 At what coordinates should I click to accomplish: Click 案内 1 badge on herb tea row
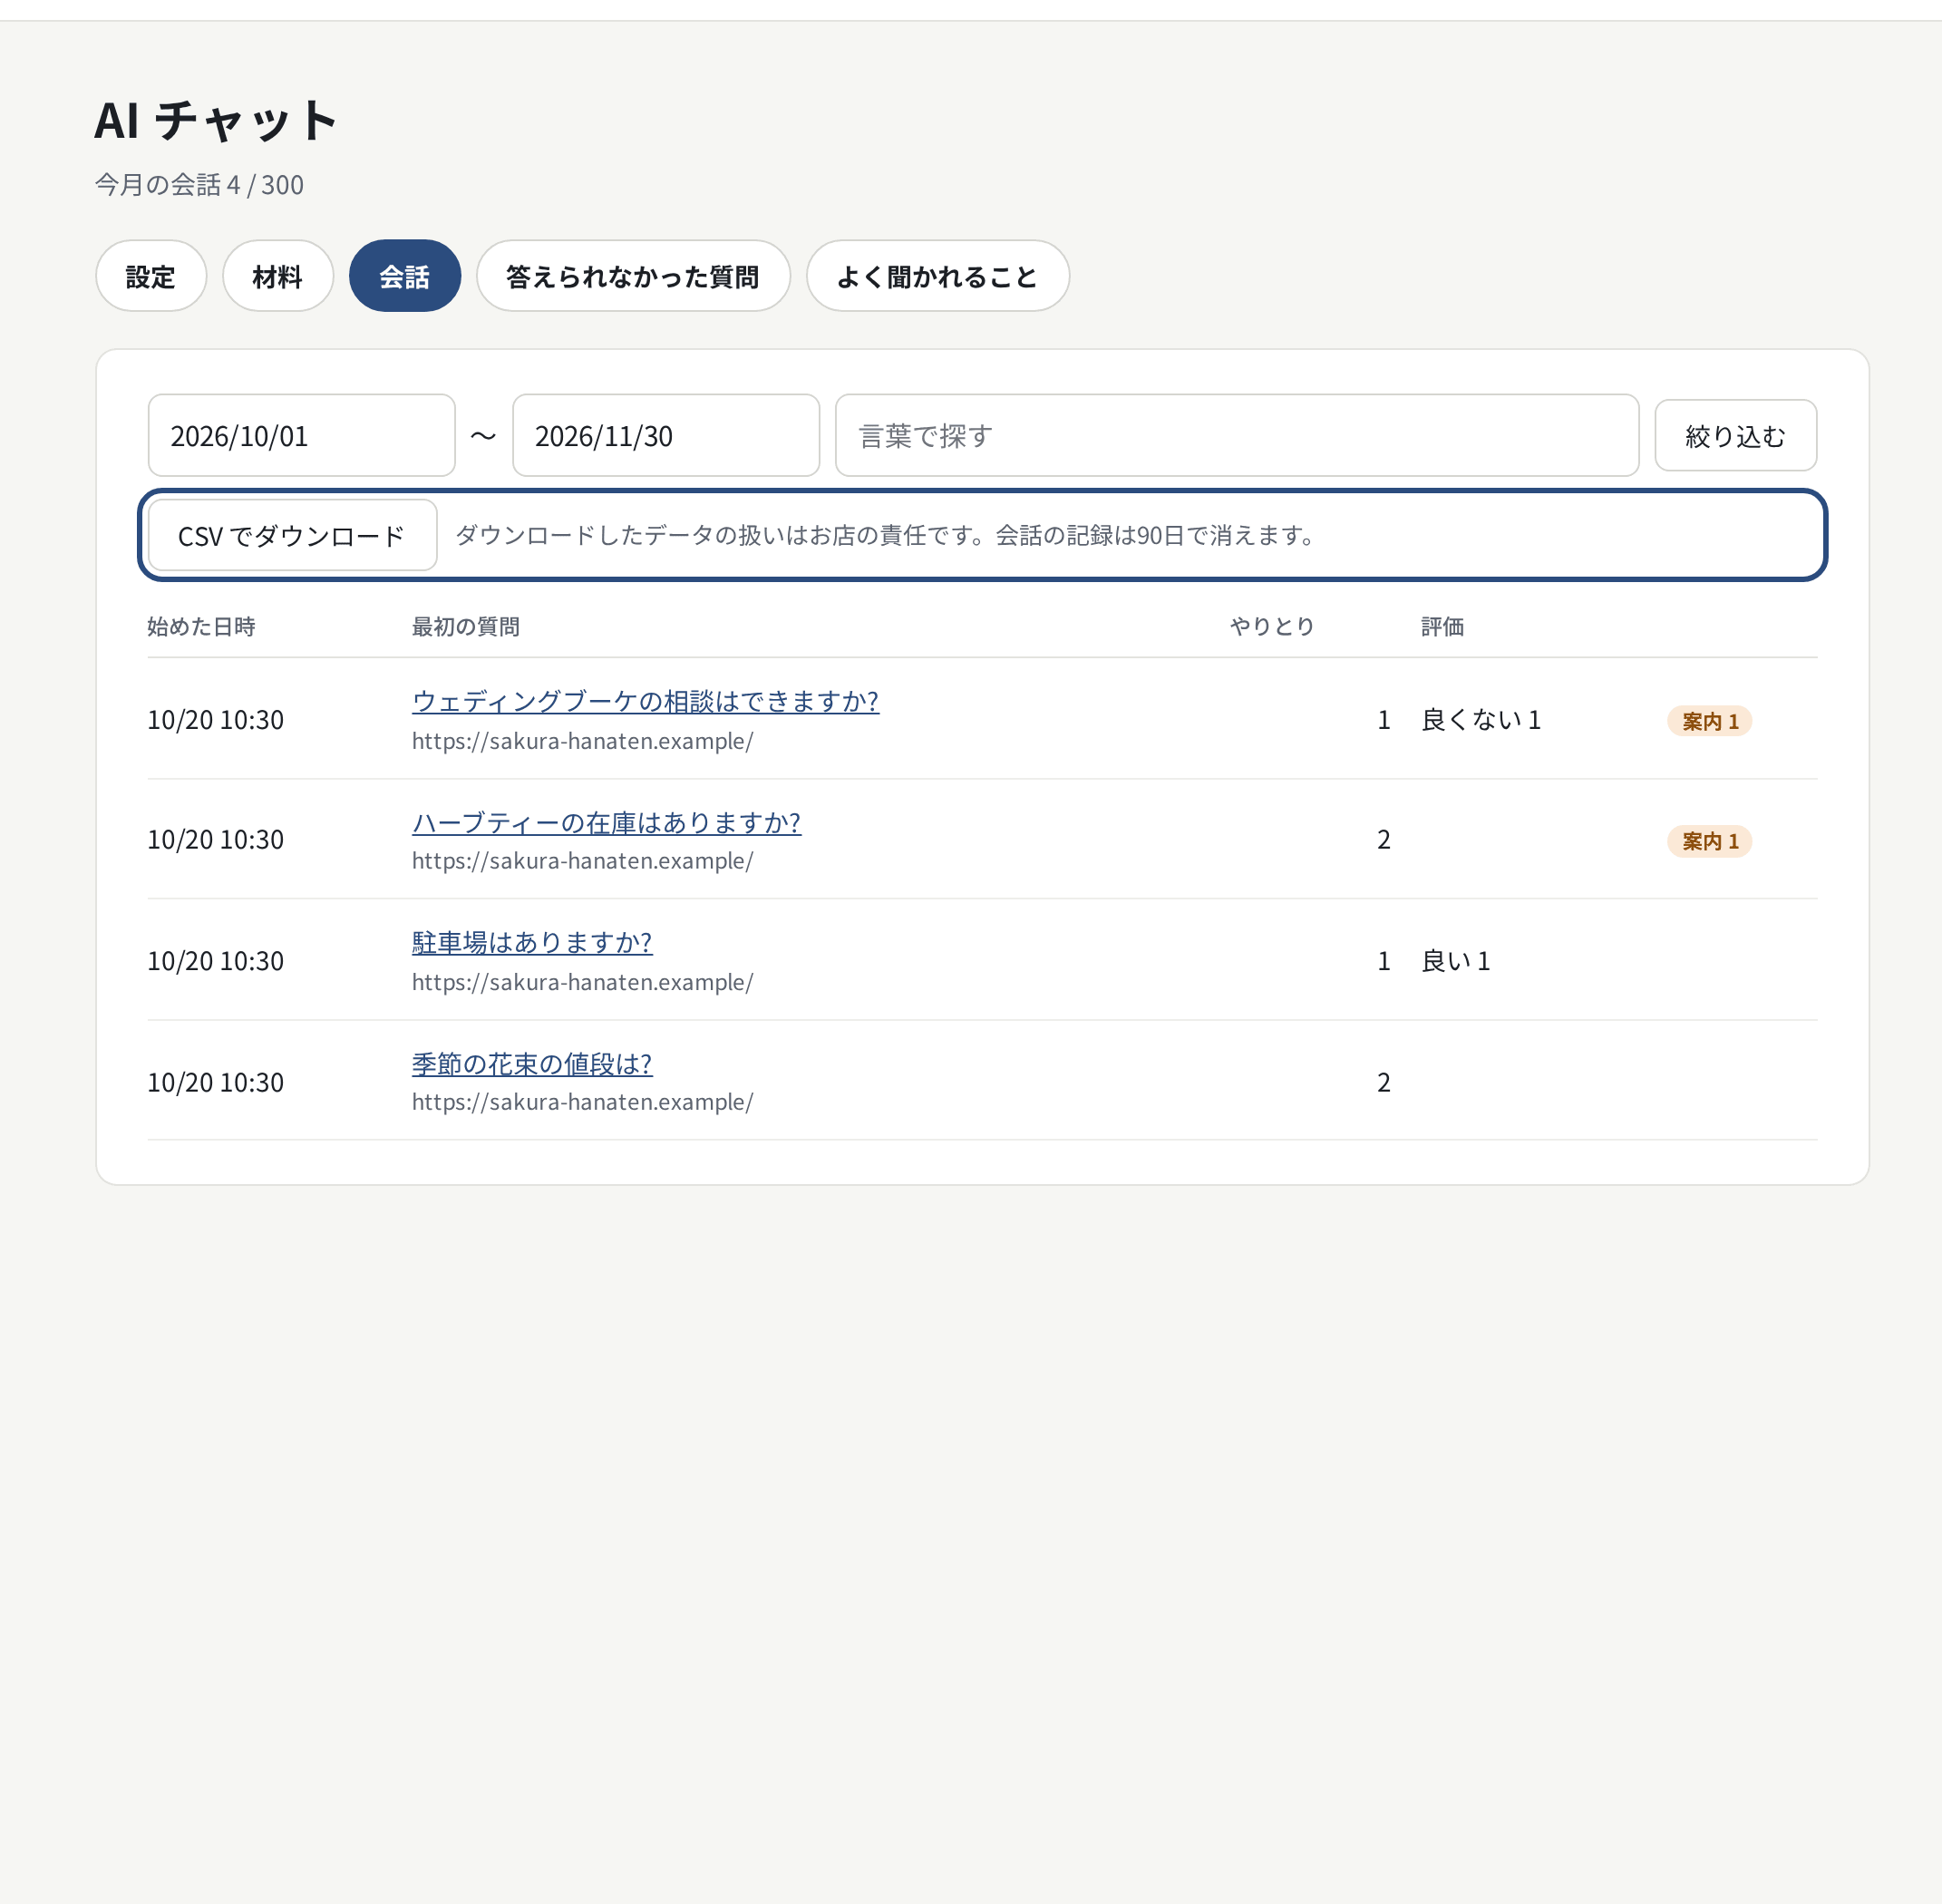1709,841
